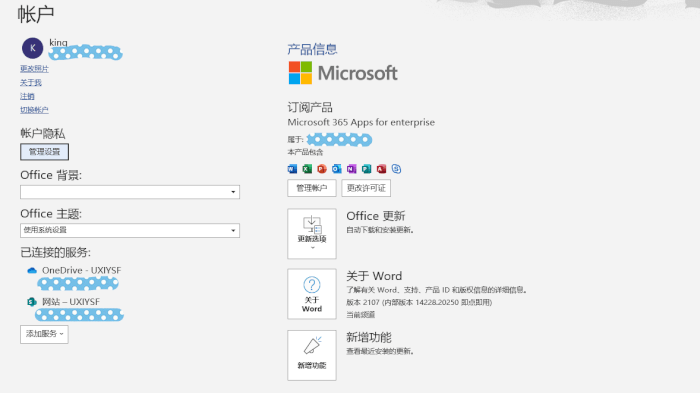
Task: Click the 更改许可证 button
Action: 366,188
